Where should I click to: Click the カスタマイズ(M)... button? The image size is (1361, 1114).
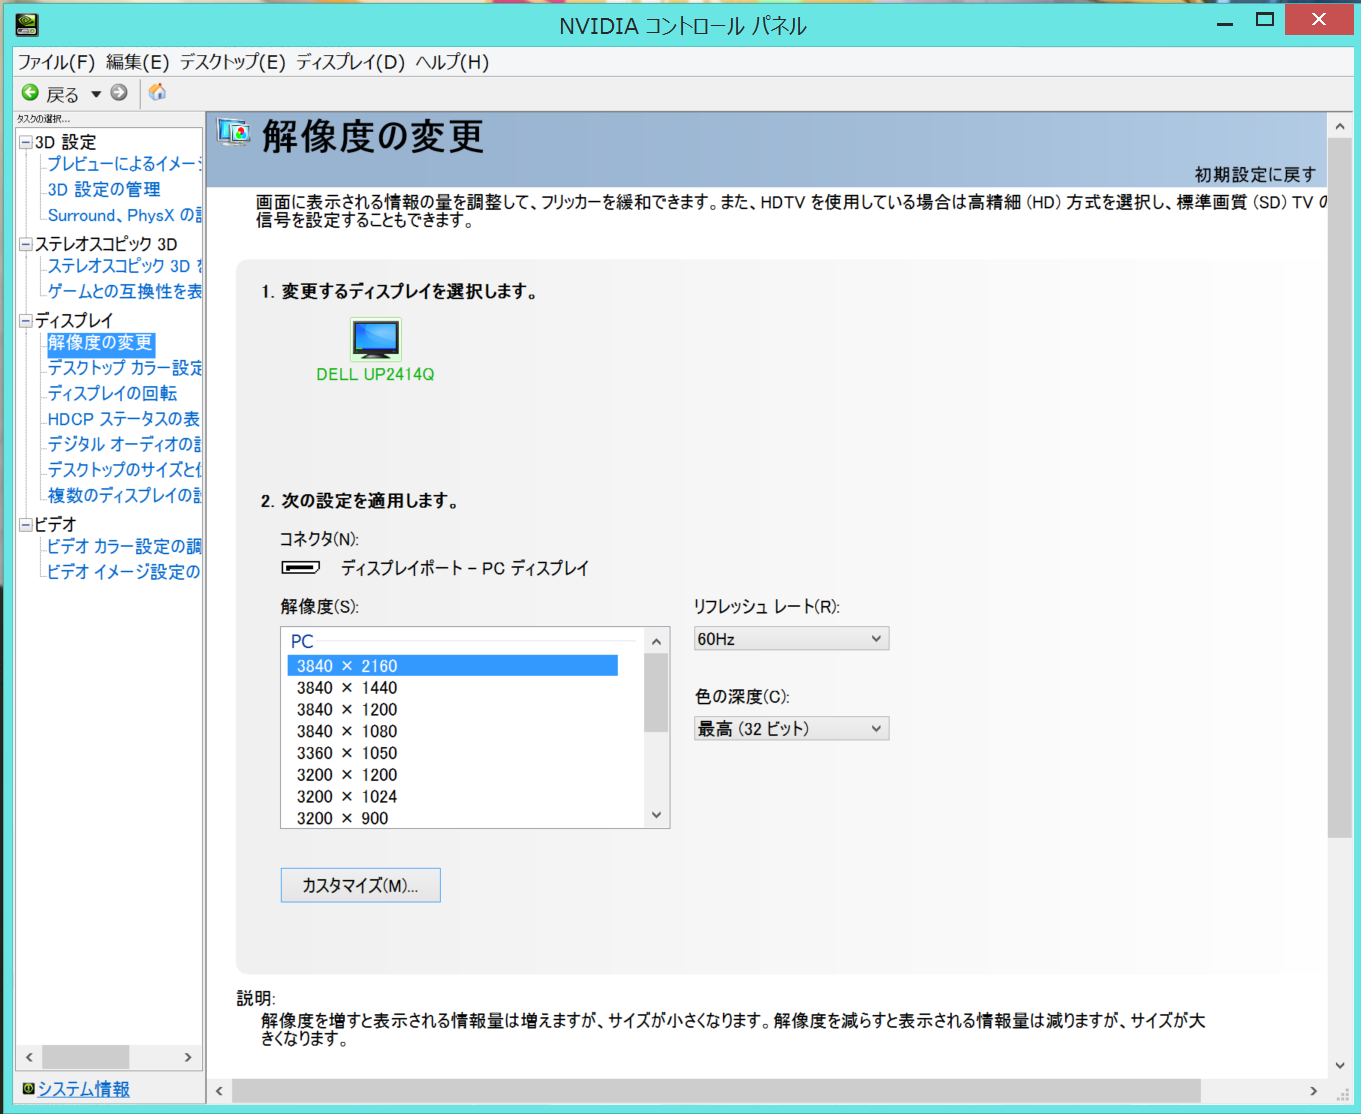click(x=360, y=885)
